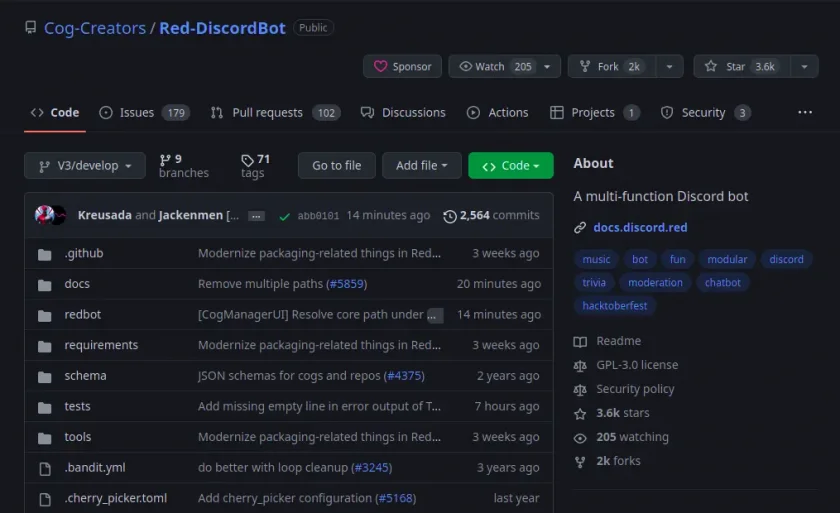Open the more tabs ellipsis menu
This screenshot has width=840, height=513.
pyautogui.click(x=805, y=112)
